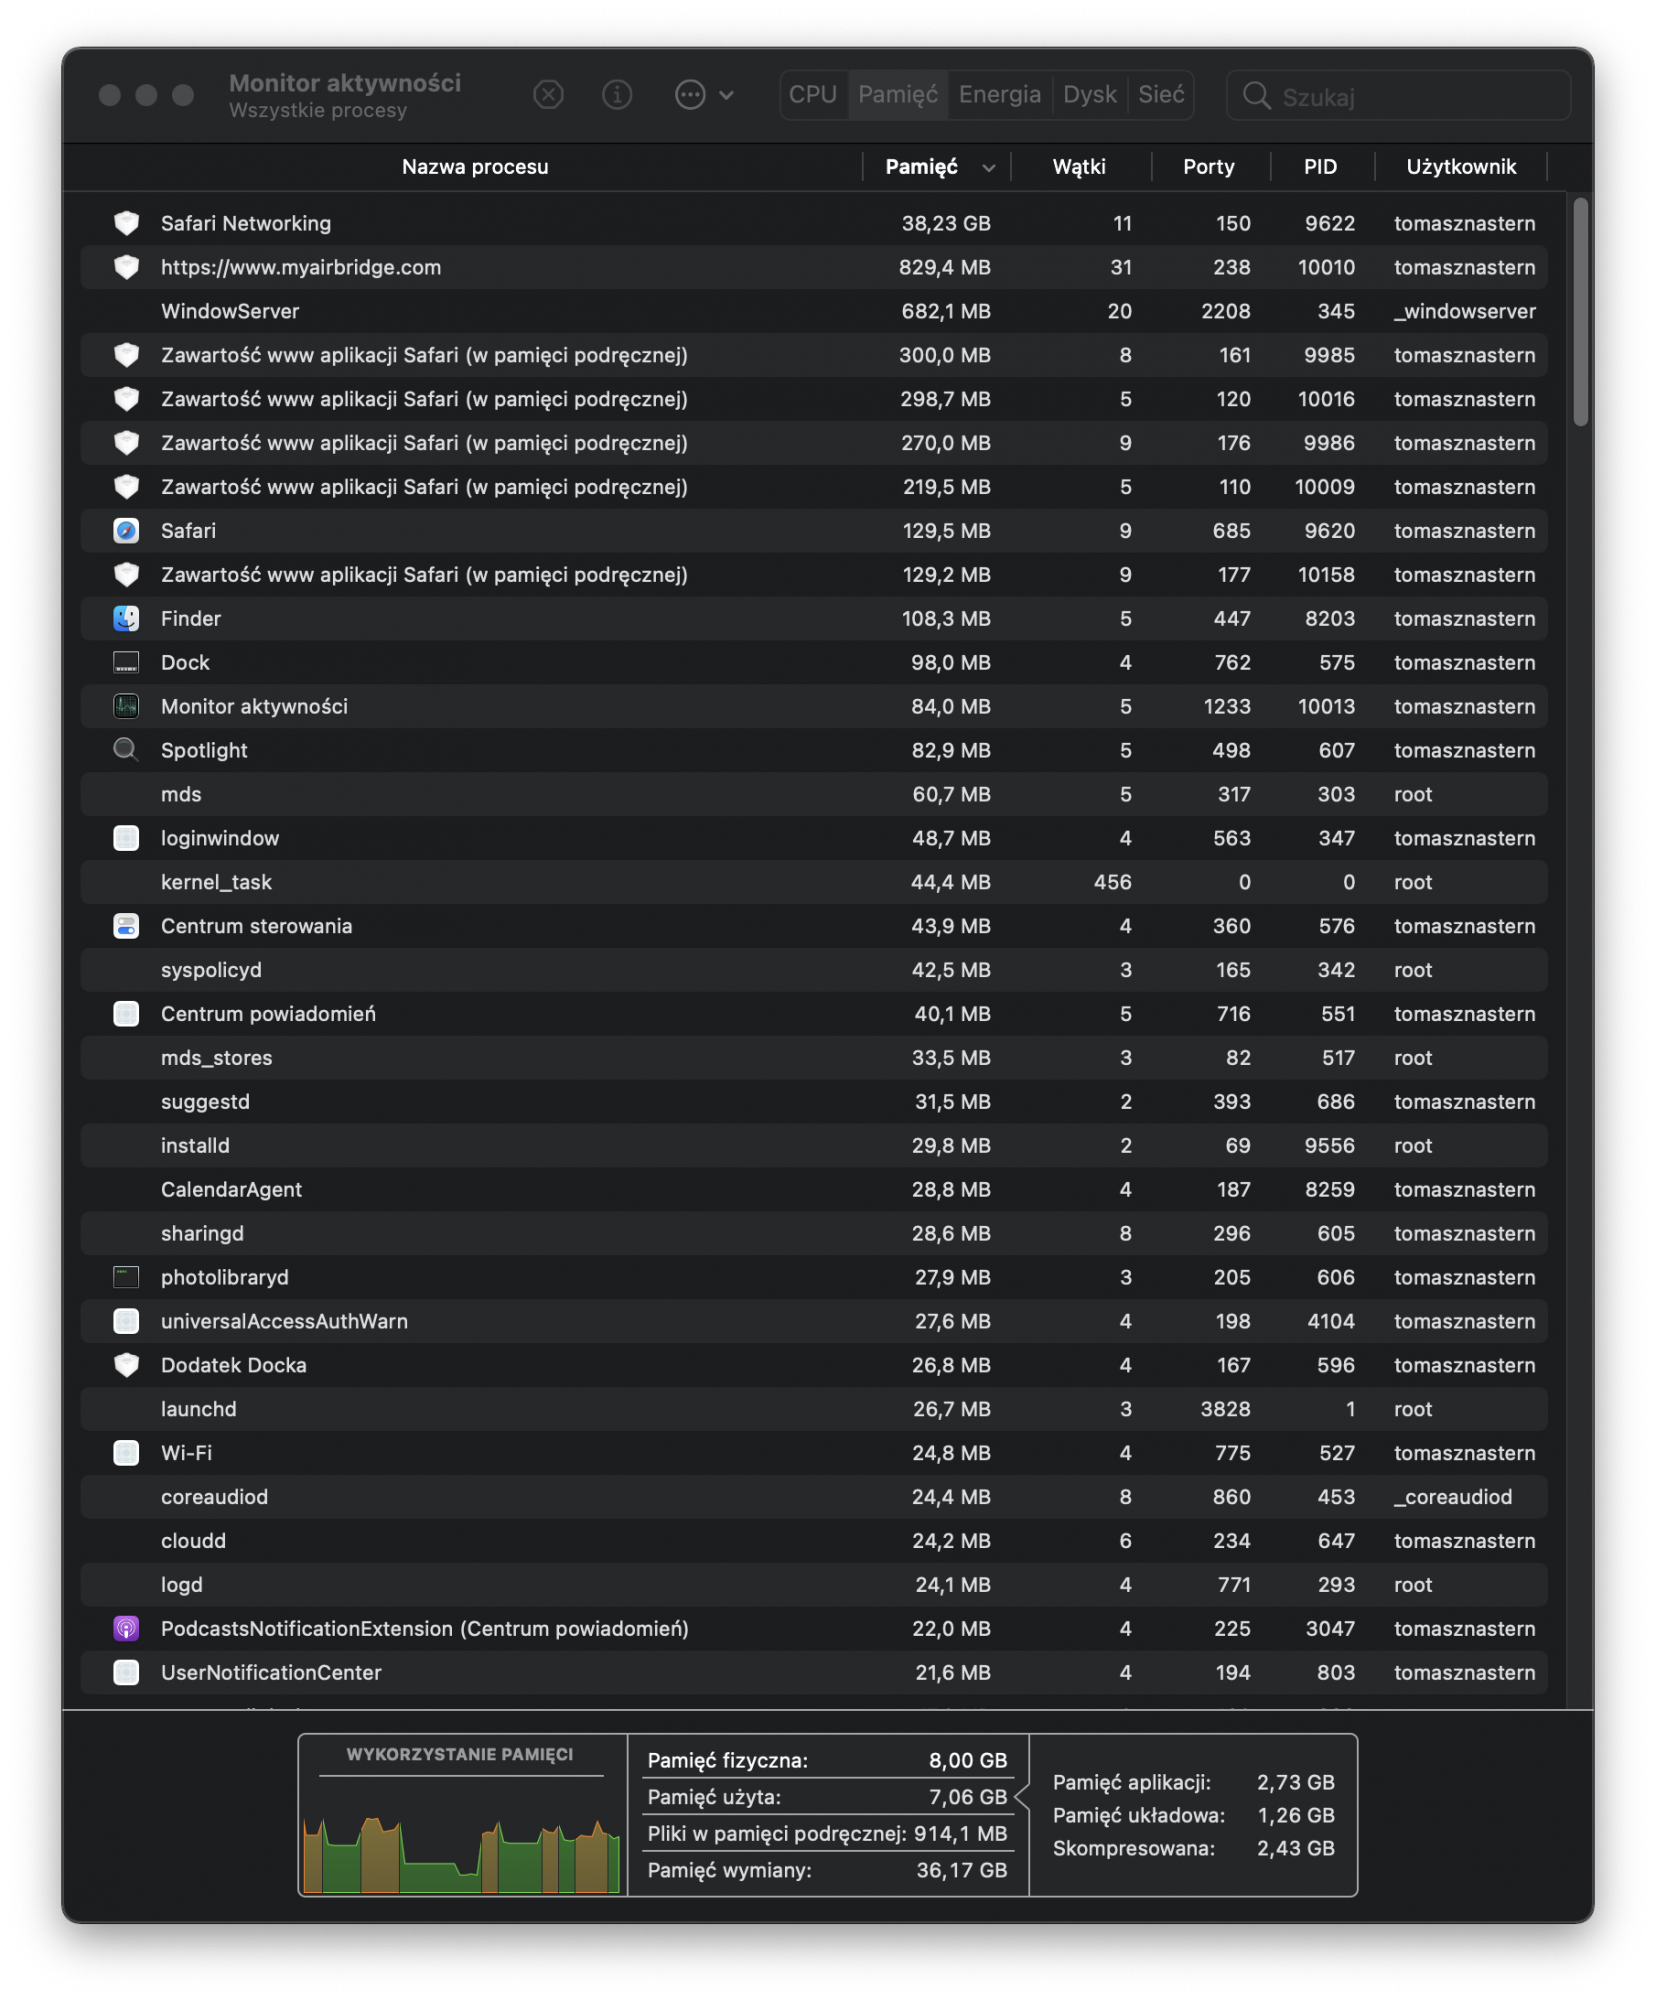Click the Finder face icon
Image resolution: width=1656 pixels, height=2000 pixels.
[x=126, y=619]
